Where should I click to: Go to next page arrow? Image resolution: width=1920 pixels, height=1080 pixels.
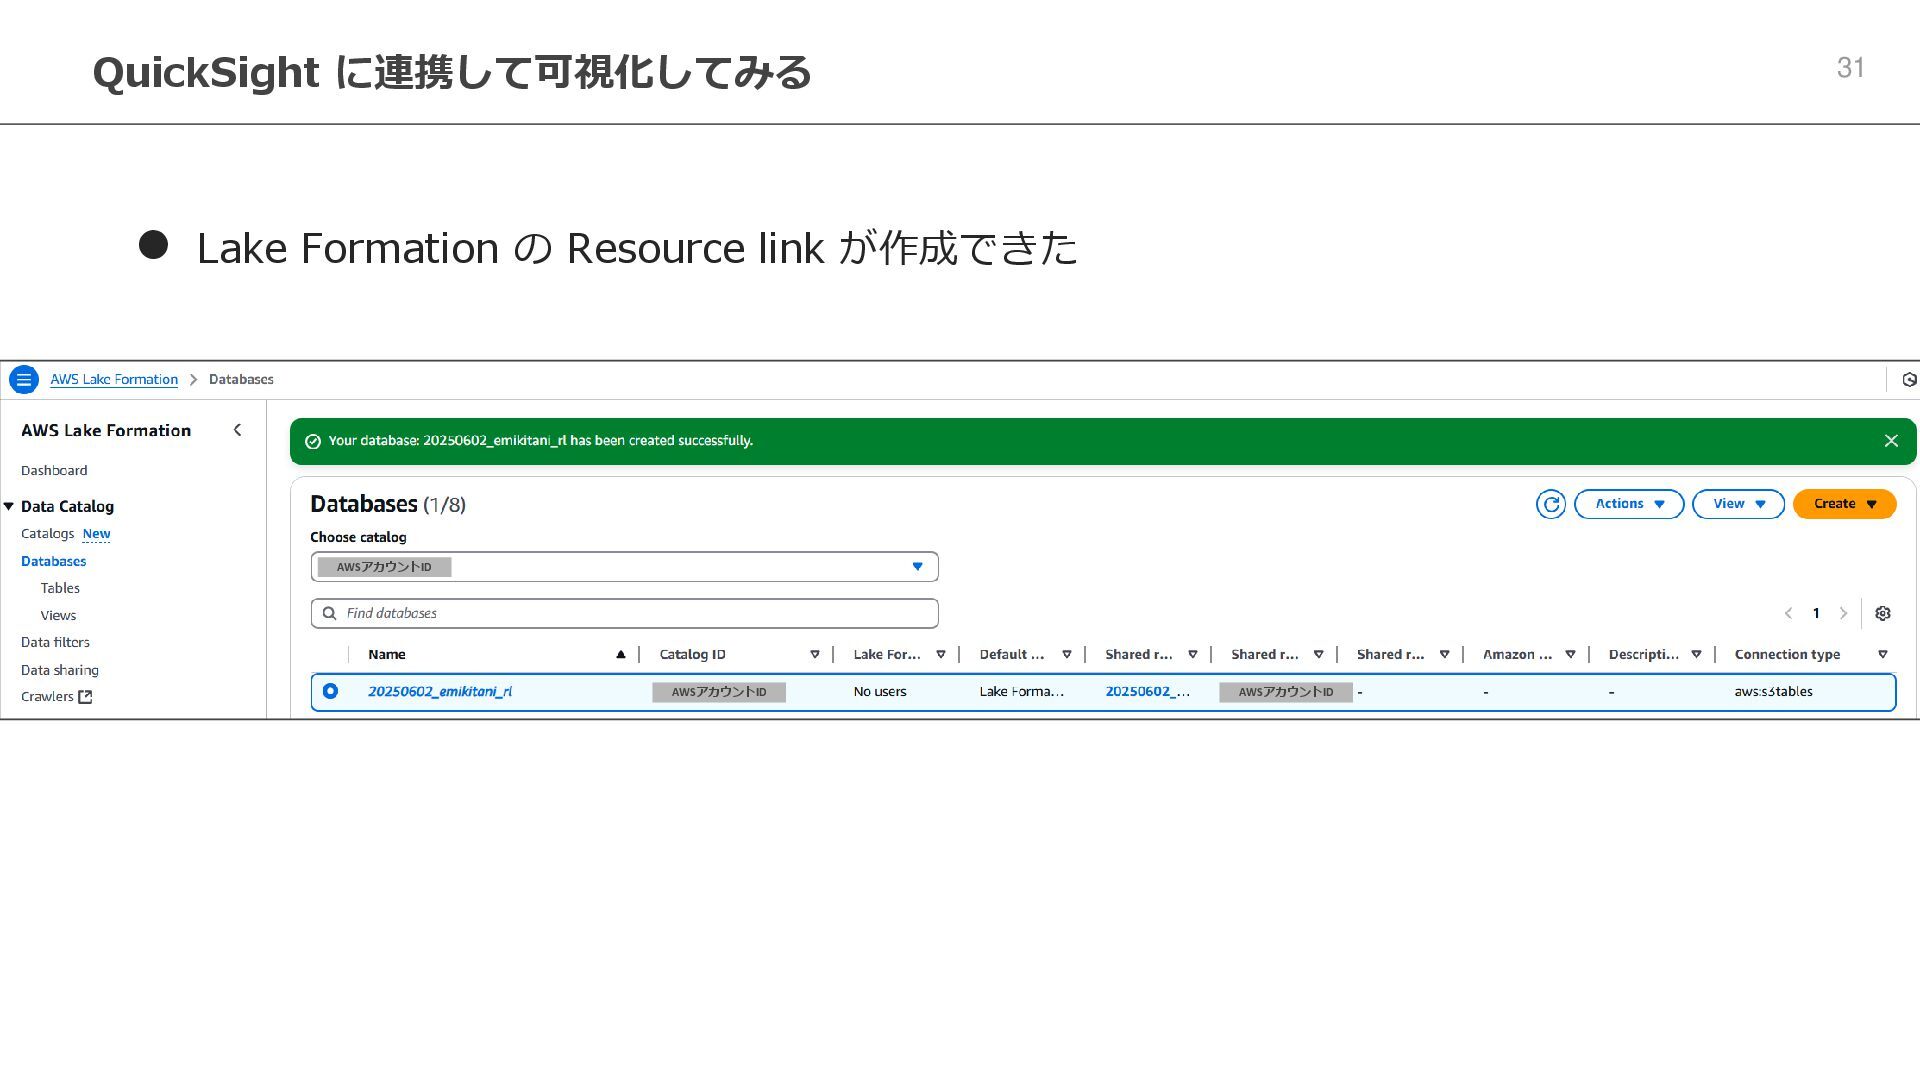[x=1843, y=614]
